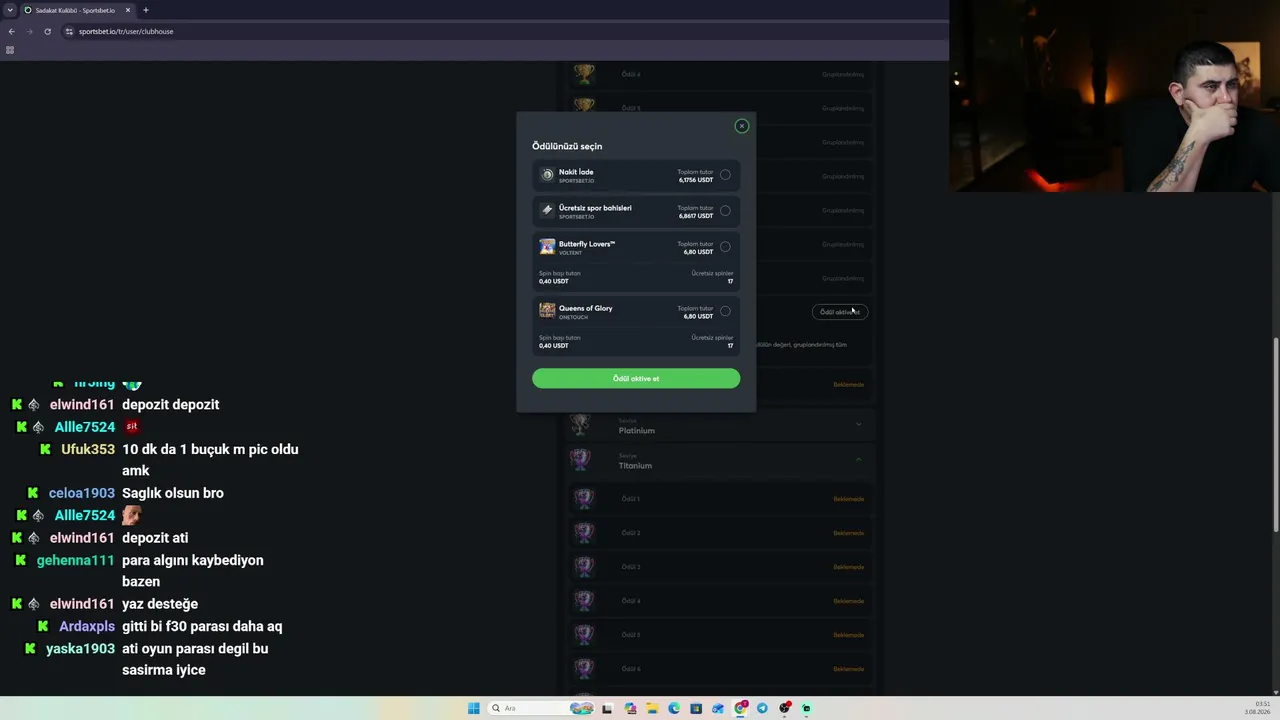Click the outlined Ödül aktive et button behind dialog
Screen dimensions: 1280x720
[840, 312]
